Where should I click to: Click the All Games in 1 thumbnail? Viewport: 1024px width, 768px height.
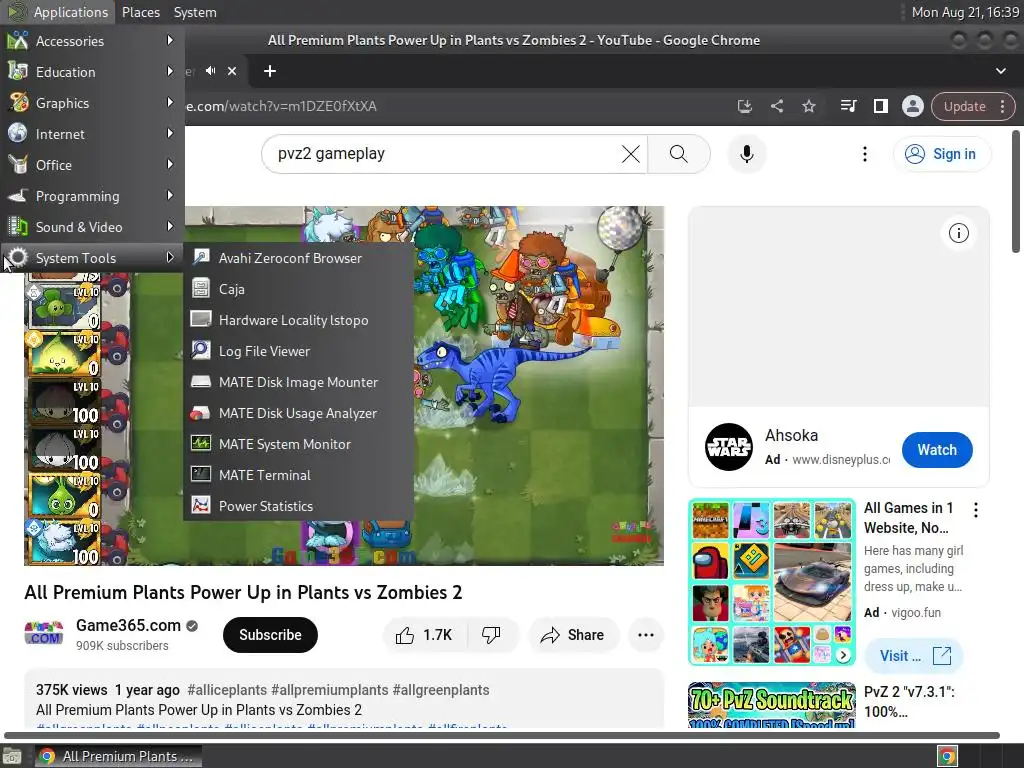click(772, 582)
